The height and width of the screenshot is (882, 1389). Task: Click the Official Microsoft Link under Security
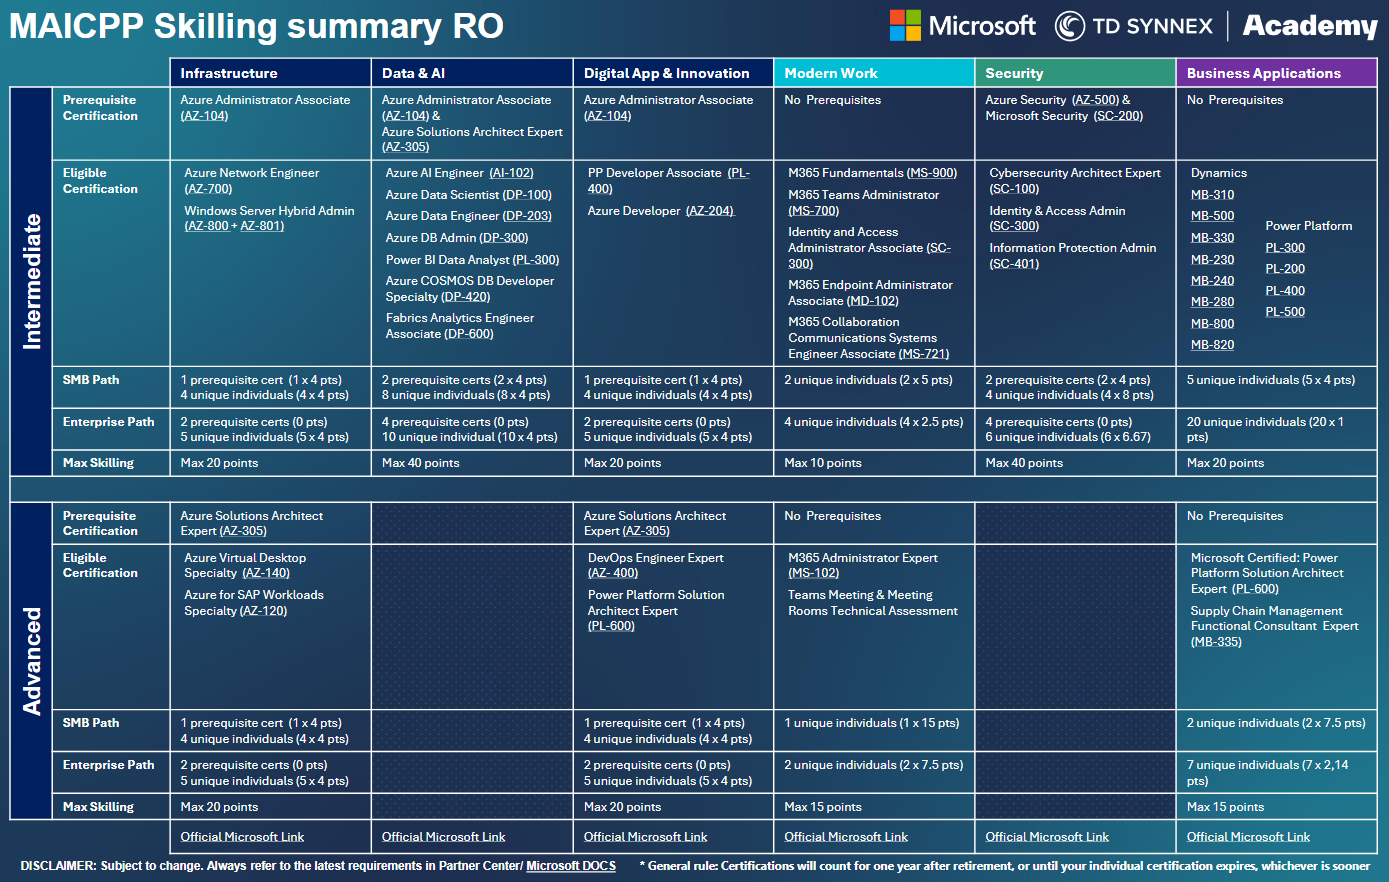(x=1047, y=837)
